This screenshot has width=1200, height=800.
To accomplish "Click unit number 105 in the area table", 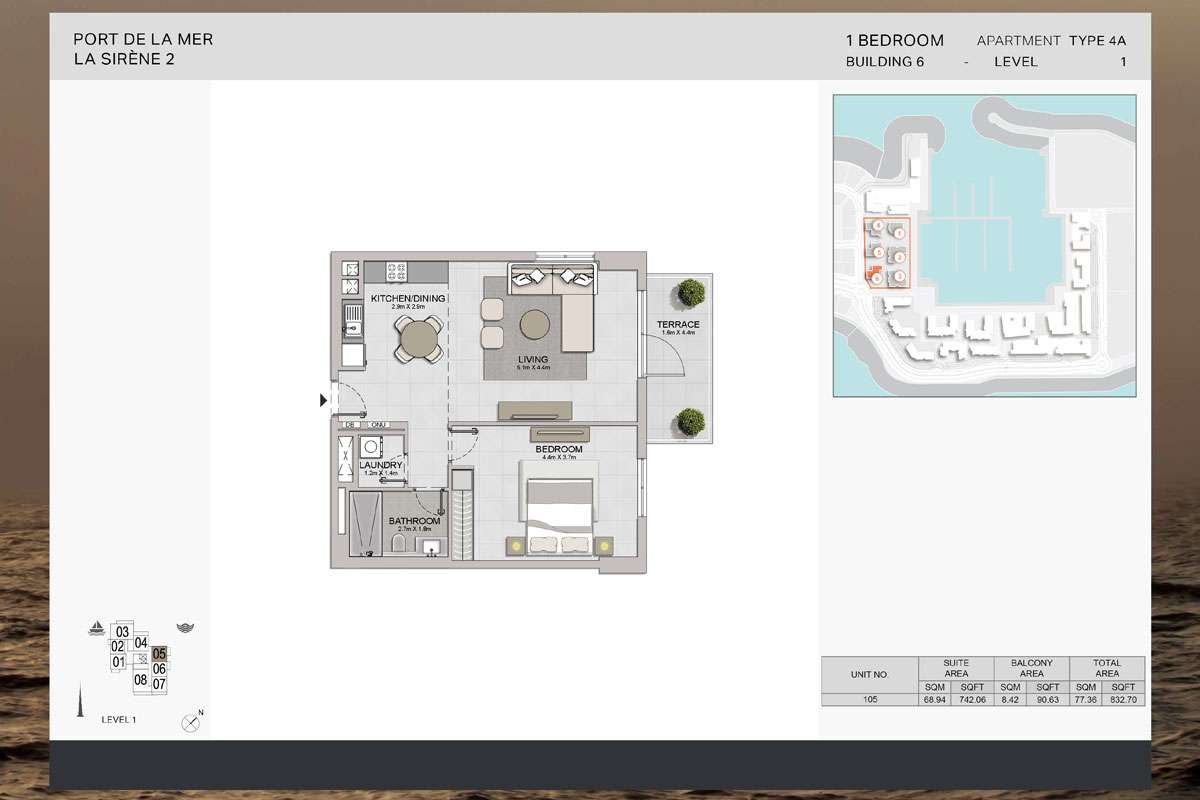I will [869, 700].
